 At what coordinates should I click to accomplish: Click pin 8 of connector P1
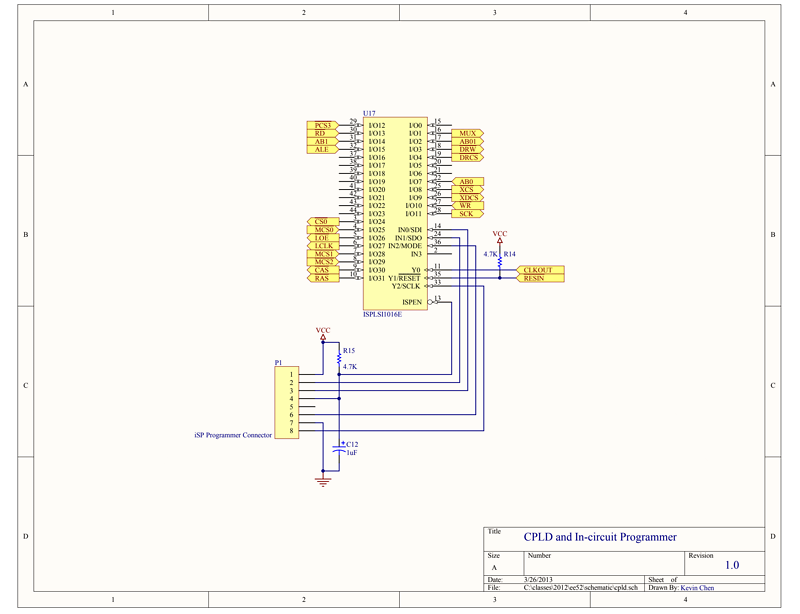click(292, 431)
